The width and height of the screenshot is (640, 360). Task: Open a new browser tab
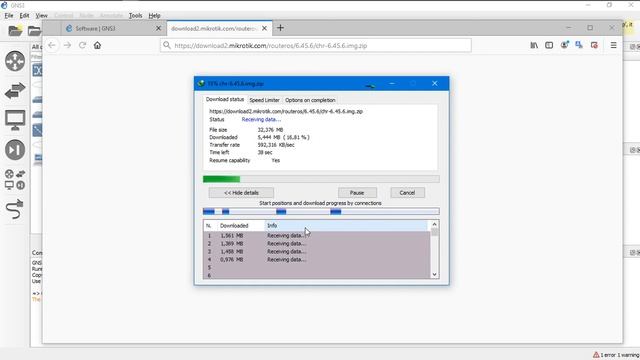280,28
